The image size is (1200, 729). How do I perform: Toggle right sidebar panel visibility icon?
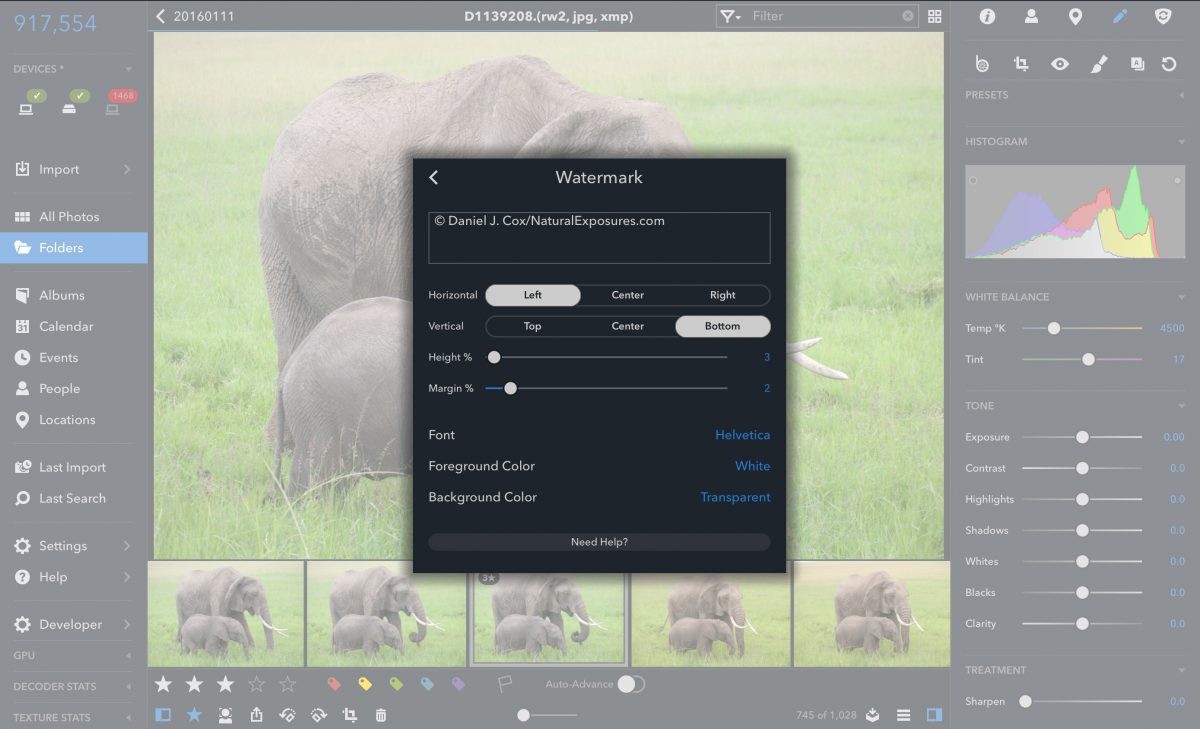[935, 715]
